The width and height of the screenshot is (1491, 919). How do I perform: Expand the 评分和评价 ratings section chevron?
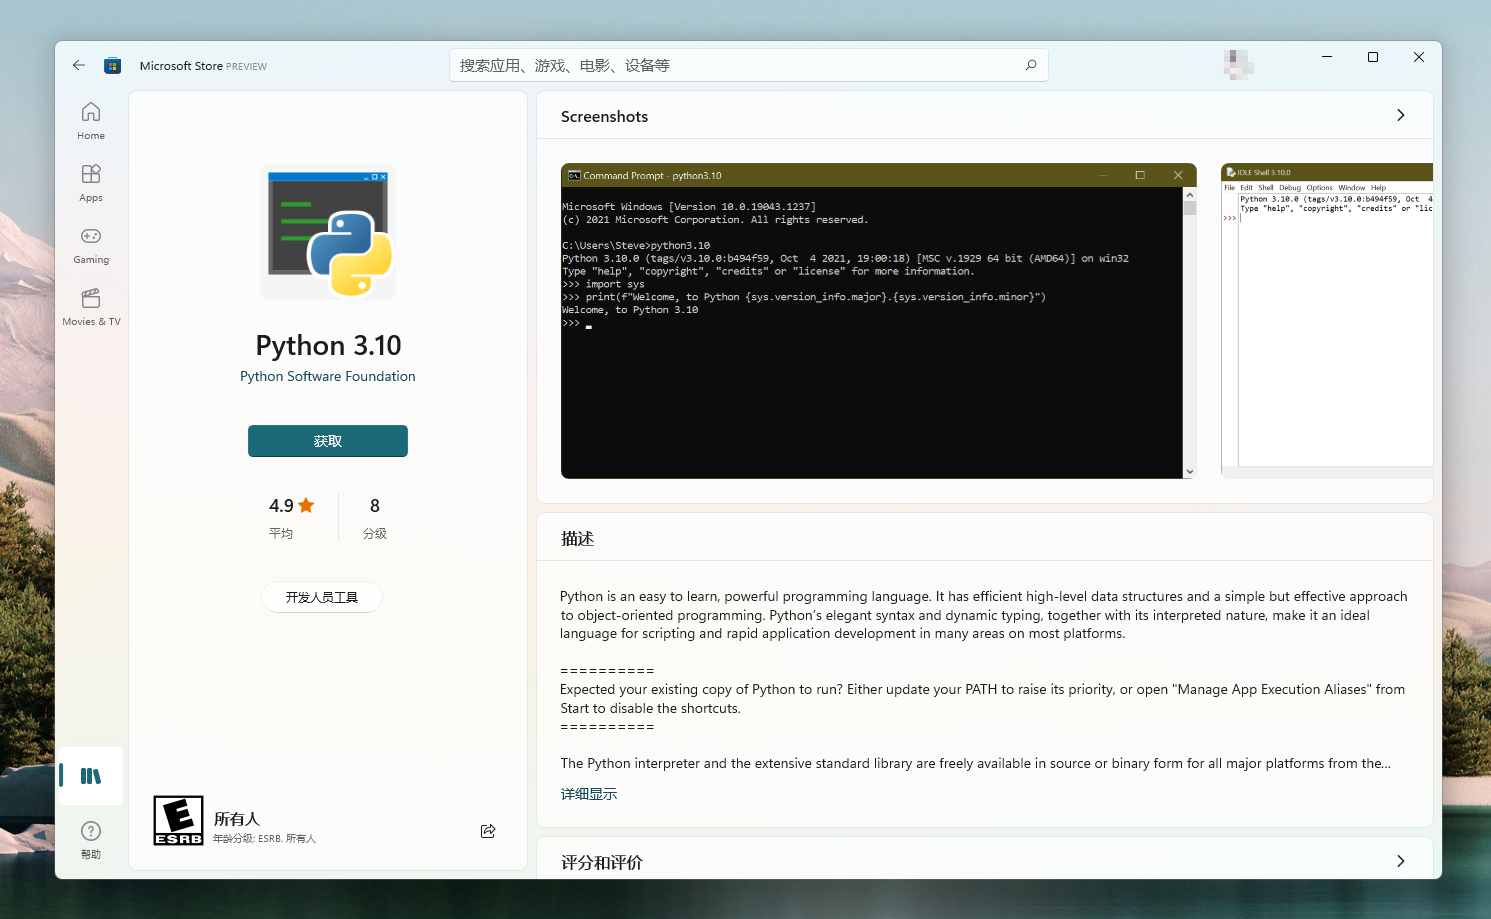(x=1400, y=861)
